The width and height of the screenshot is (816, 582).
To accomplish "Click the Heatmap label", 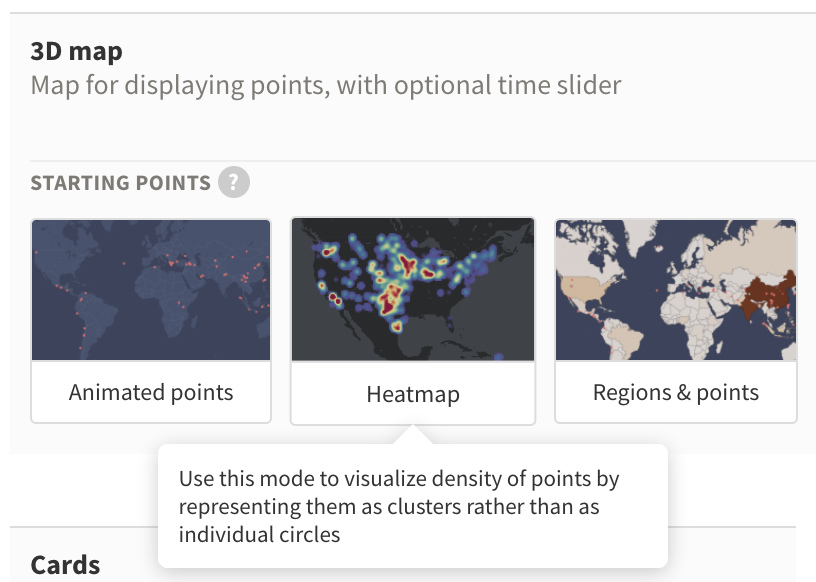I will [x=413, y=394].
